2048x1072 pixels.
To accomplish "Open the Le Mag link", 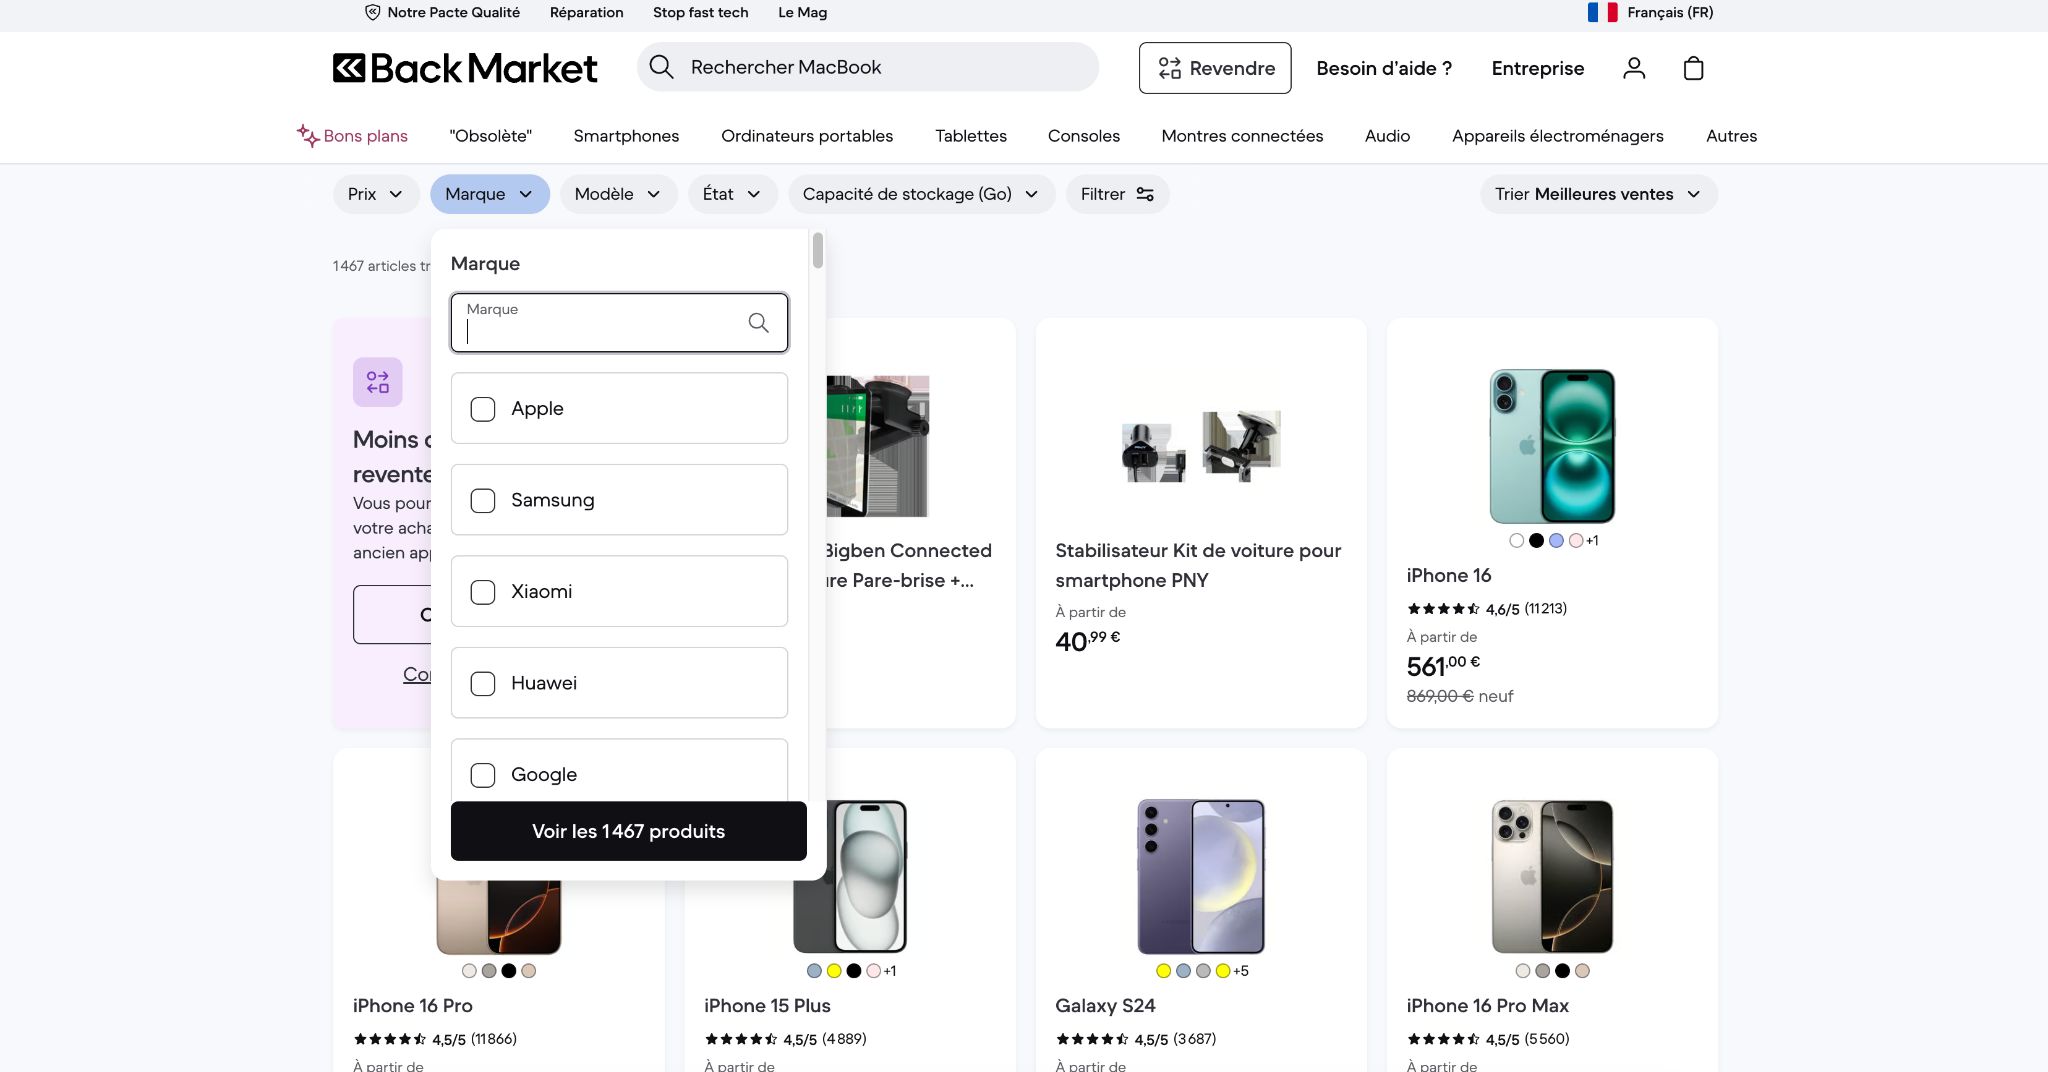I will click(x=802, y=13).
